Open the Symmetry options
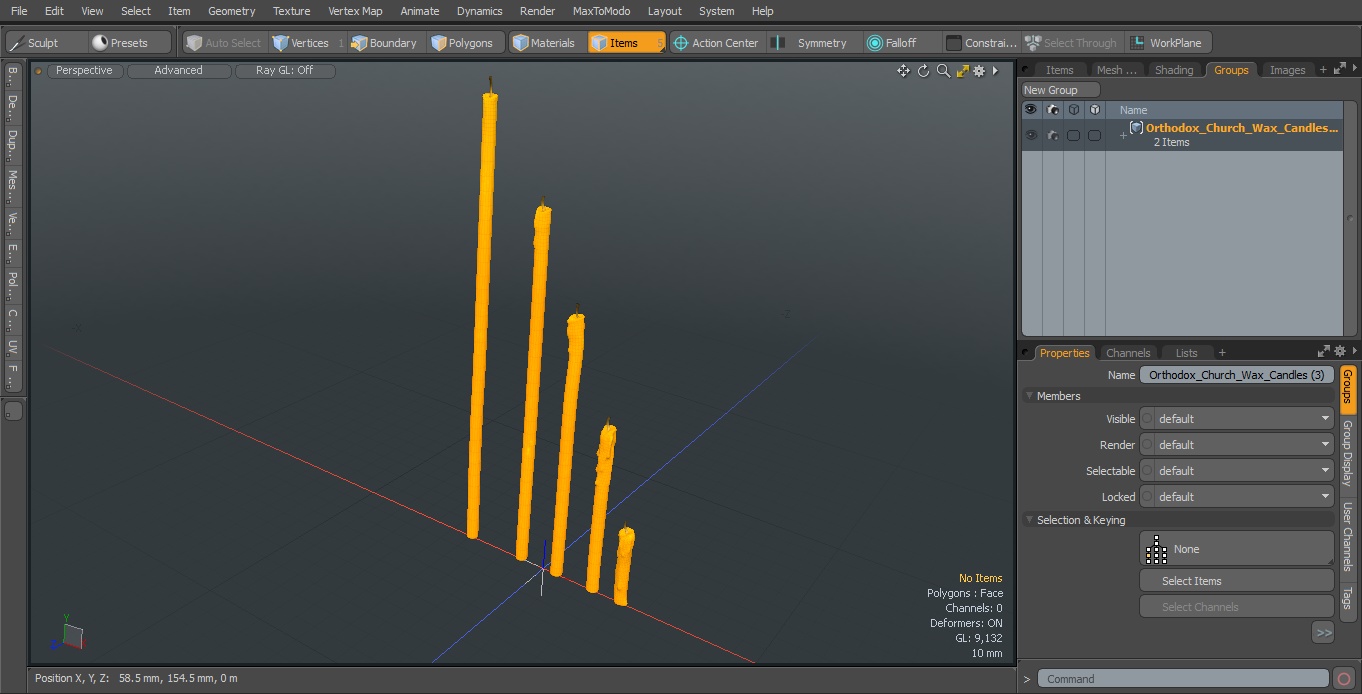This screenshot has height=694, width=1362. pyautogui.click(x=813, y=43)
